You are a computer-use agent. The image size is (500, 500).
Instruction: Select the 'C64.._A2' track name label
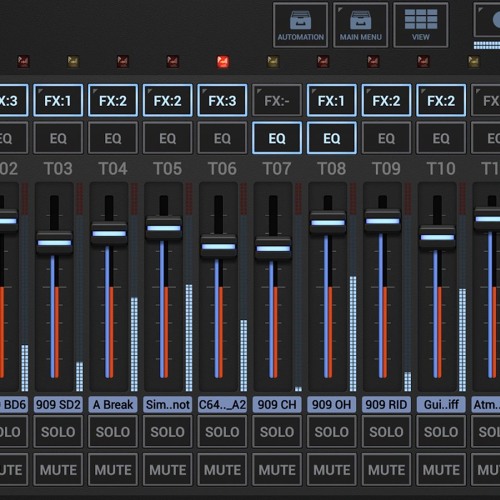[222, 405]
